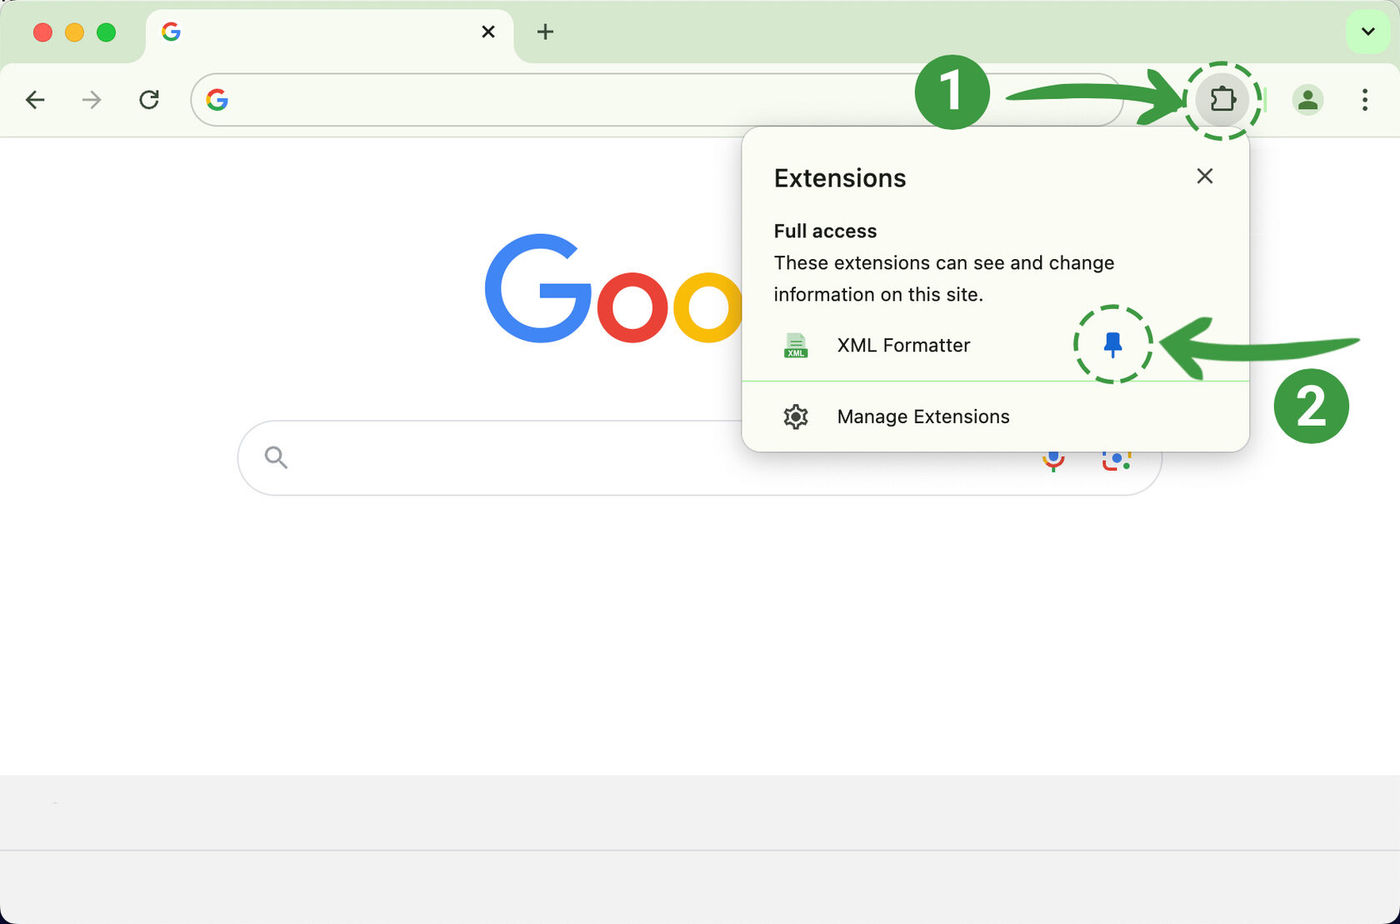Viewport: 1400px width, 924px height.
Task: Close the Google tab
Action: click(488, 32)
